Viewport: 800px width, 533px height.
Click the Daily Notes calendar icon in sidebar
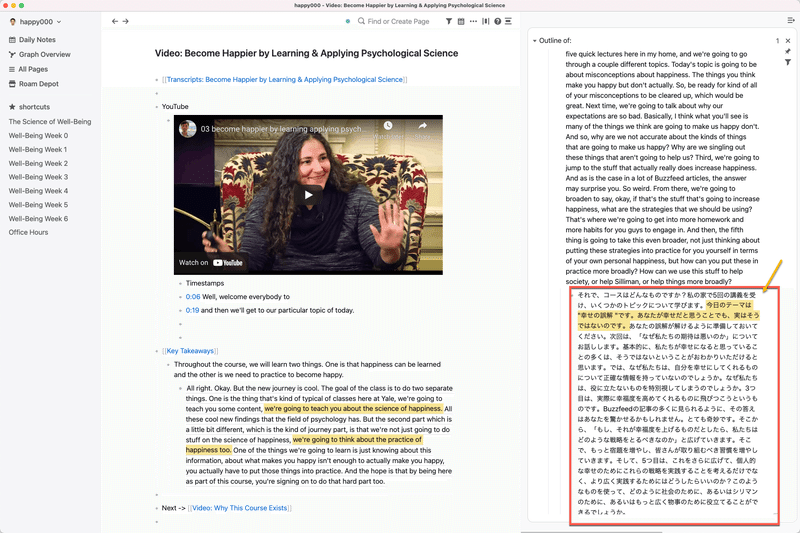click(x=12, y=40)
